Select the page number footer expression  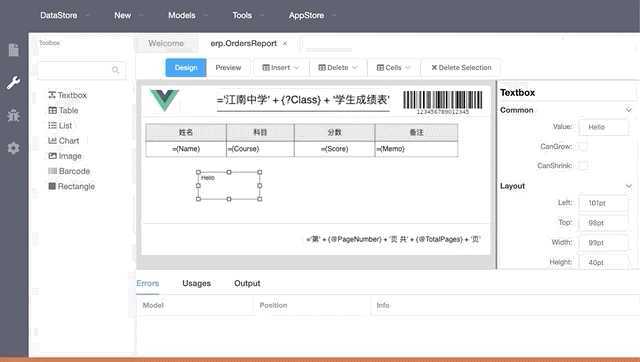click(x=393, y=239)
